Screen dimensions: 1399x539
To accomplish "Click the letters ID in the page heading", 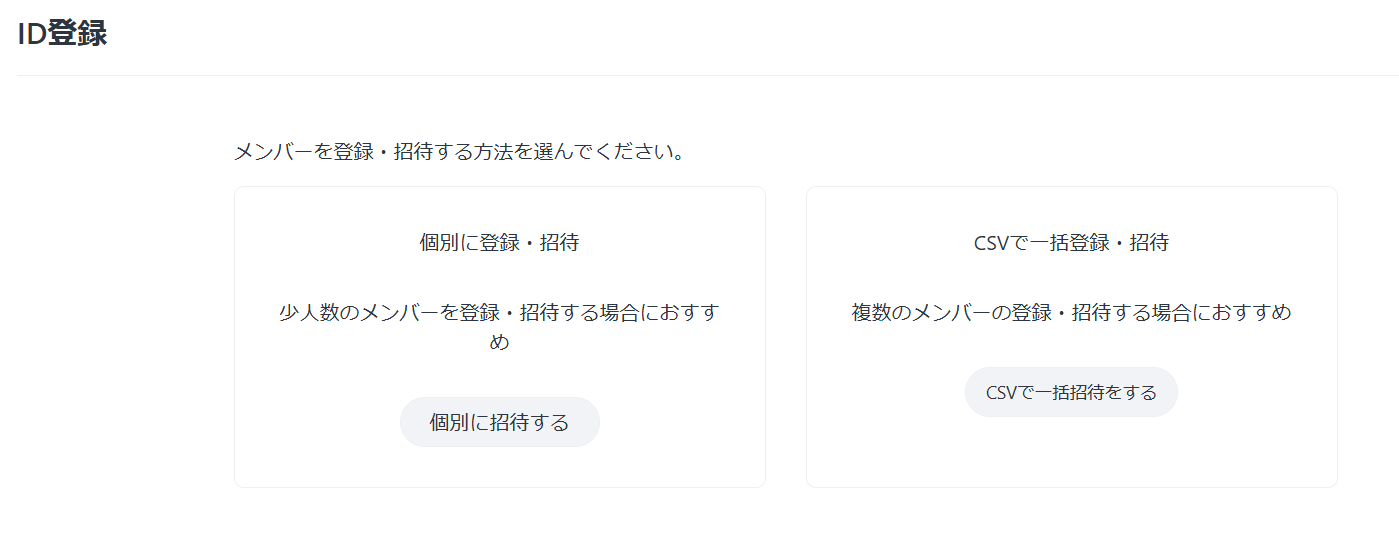I will point(31,33).
